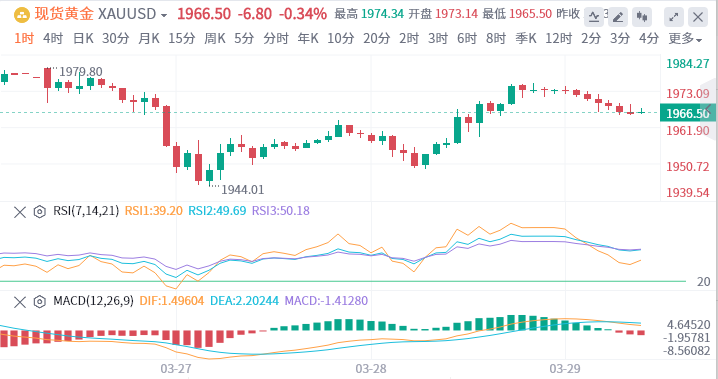Click the DEA:2.20244 value
Viewport: 718px width, 379px height.
[244, 301]
